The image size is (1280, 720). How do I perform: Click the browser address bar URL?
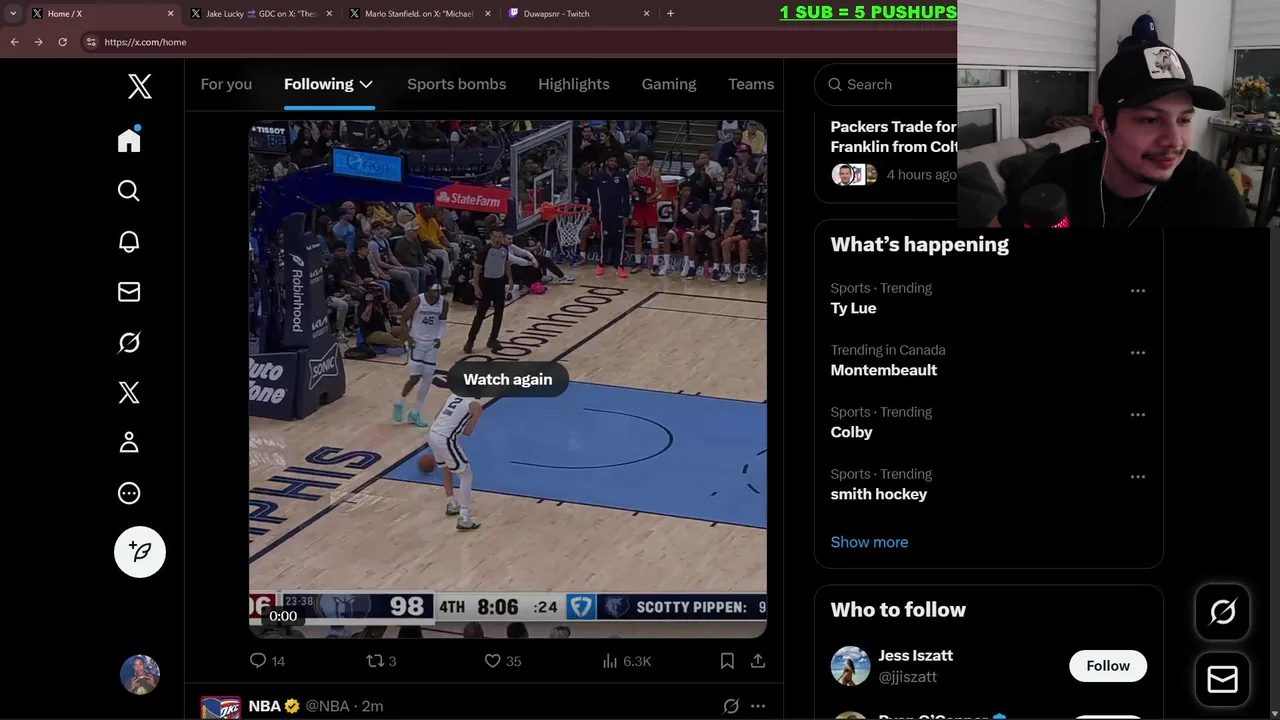coord(145,42)
